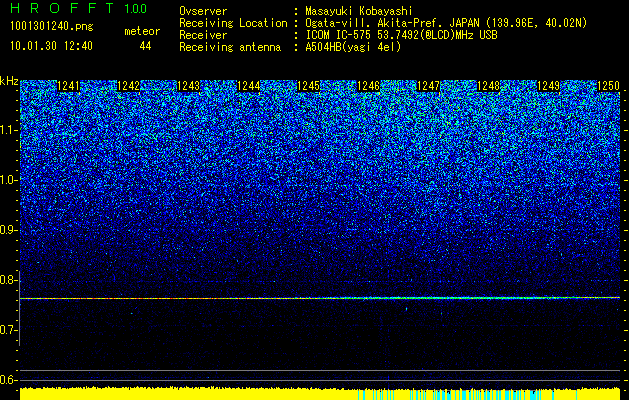Click the 0.6 frequency axis label
Image resolution: width=629 pixels, height=400 pixels.
(x=8, y=380)
